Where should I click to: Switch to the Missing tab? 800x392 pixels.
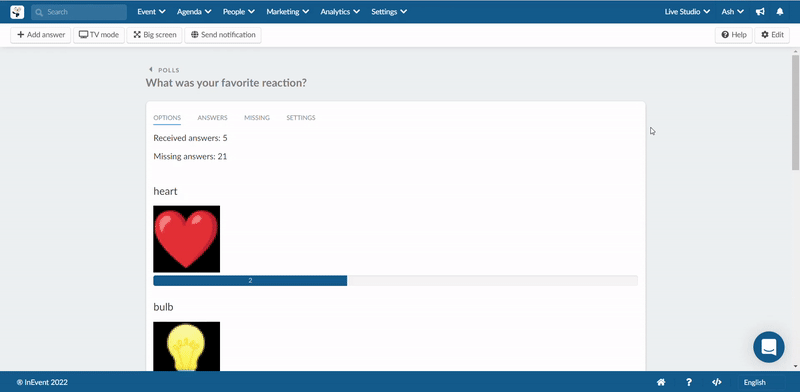(x=257, y=118)
